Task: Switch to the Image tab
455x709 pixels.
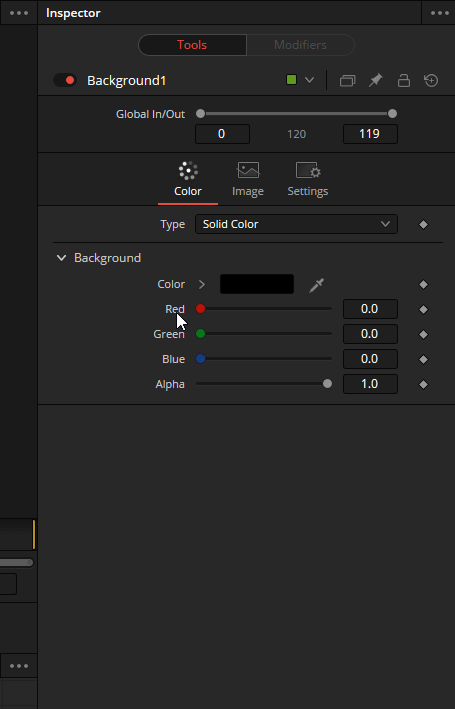Action: tap(248, 180)
